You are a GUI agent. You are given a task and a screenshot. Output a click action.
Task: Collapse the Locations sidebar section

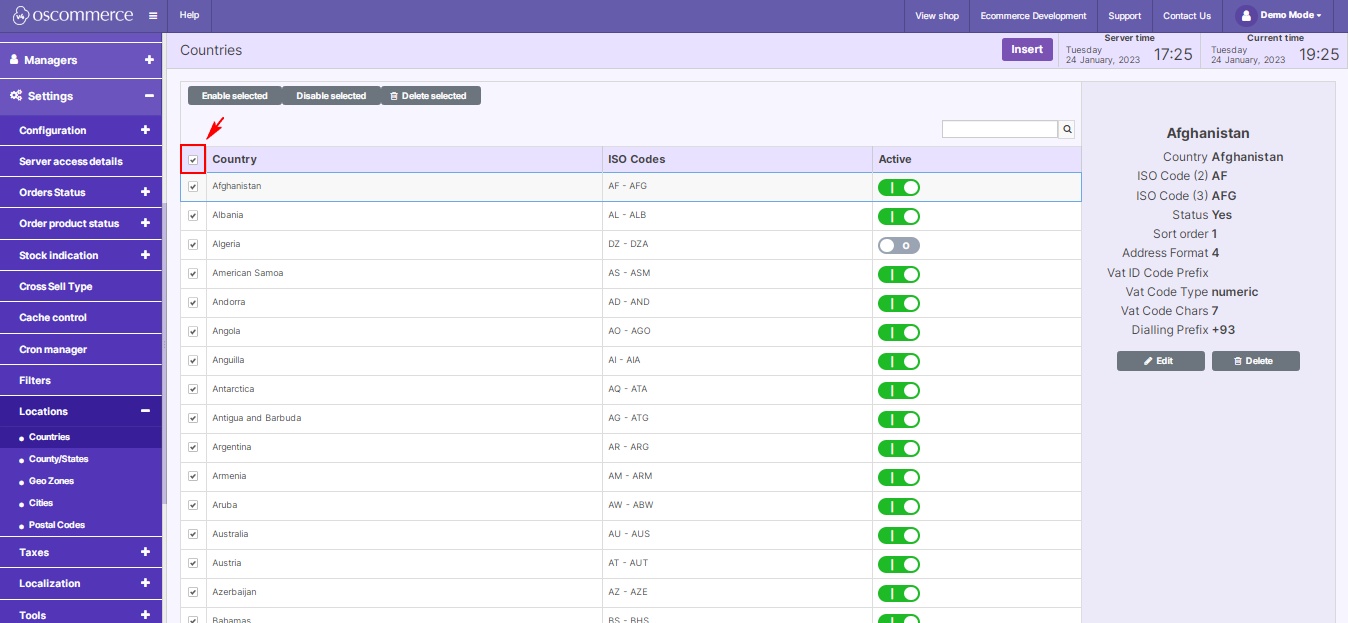point(144,411)
